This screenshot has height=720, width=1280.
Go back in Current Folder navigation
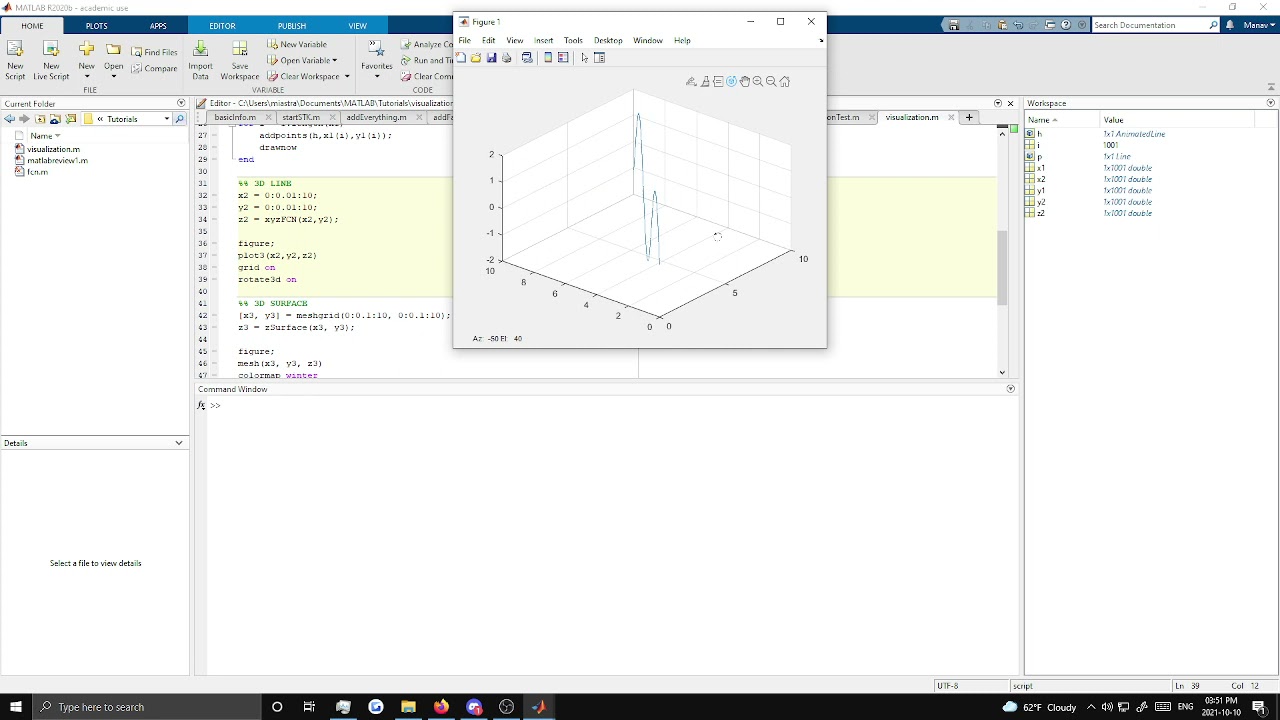click(x=9, y=119)
